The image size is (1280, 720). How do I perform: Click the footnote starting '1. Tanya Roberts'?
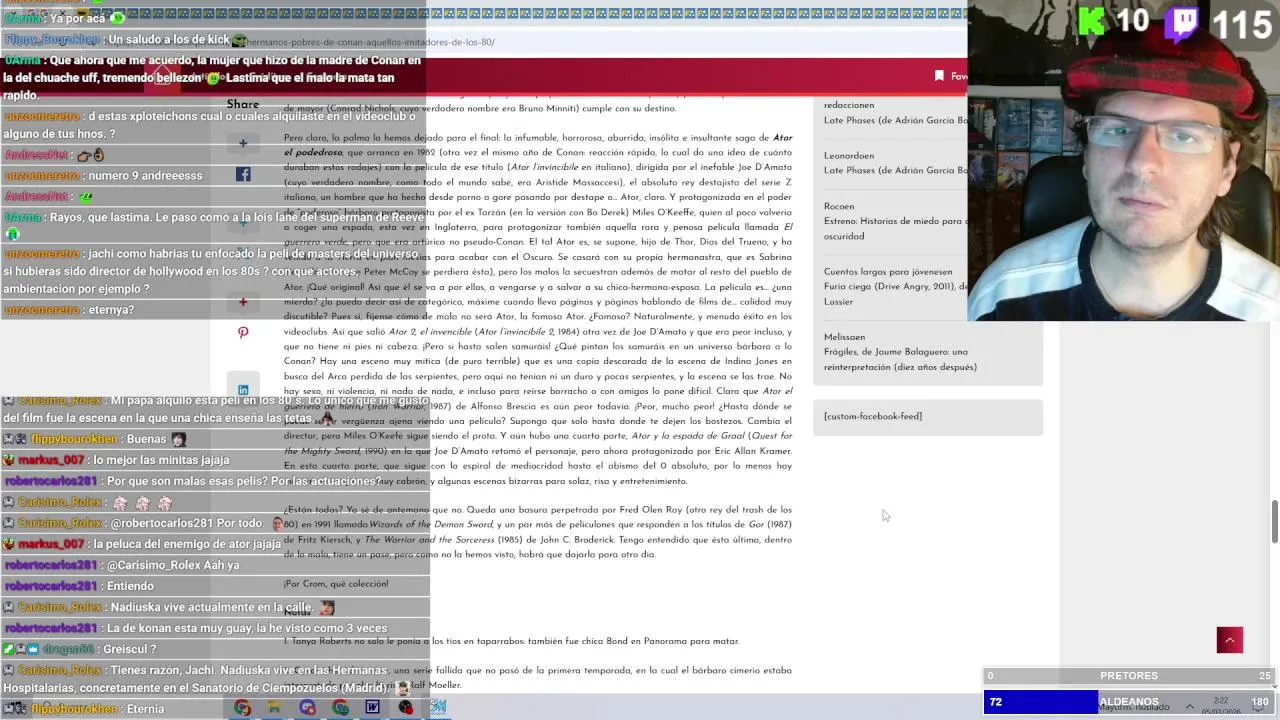[511, 641]
